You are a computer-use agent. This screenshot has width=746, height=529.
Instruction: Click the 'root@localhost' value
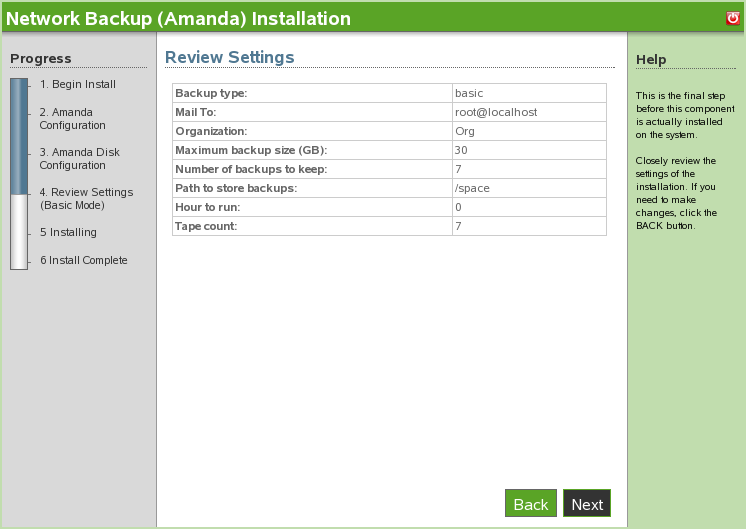[x=496, y=112]
